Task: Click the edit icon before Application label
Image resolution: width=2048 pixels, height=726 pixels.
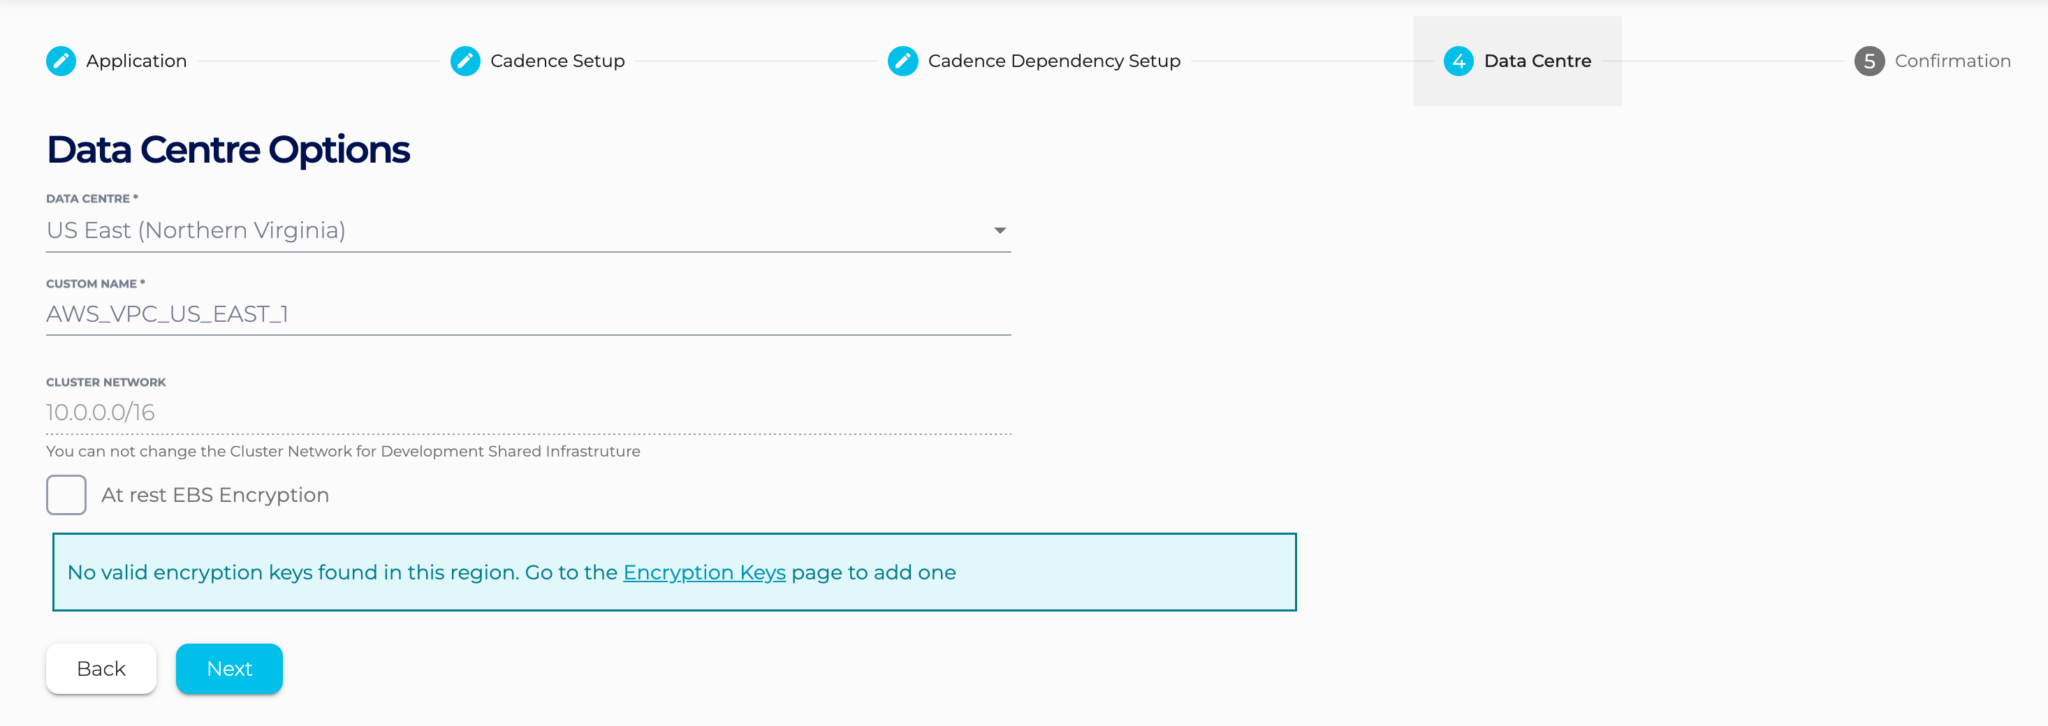Action: coord(61,61)
